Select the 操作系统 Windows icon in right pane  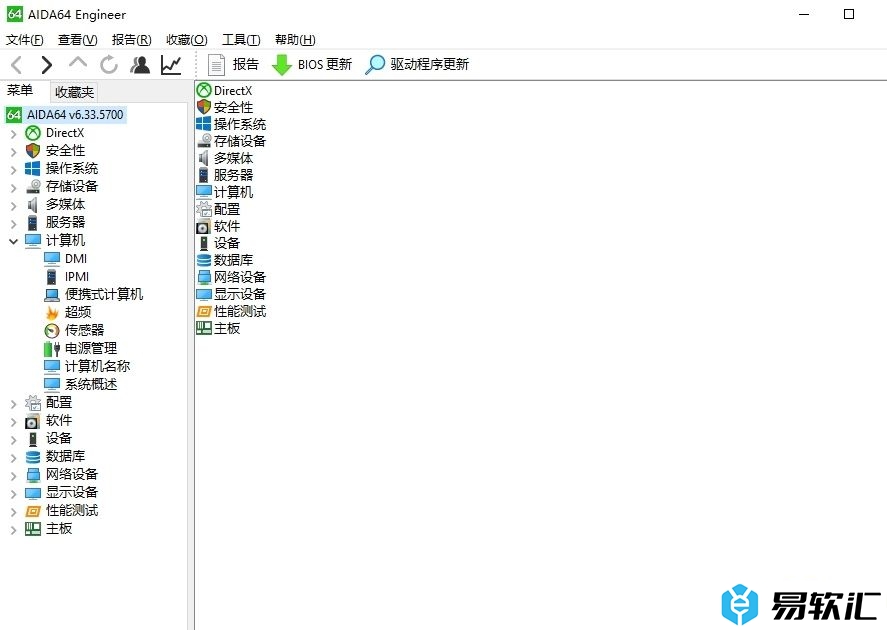[x=204, y=124]
